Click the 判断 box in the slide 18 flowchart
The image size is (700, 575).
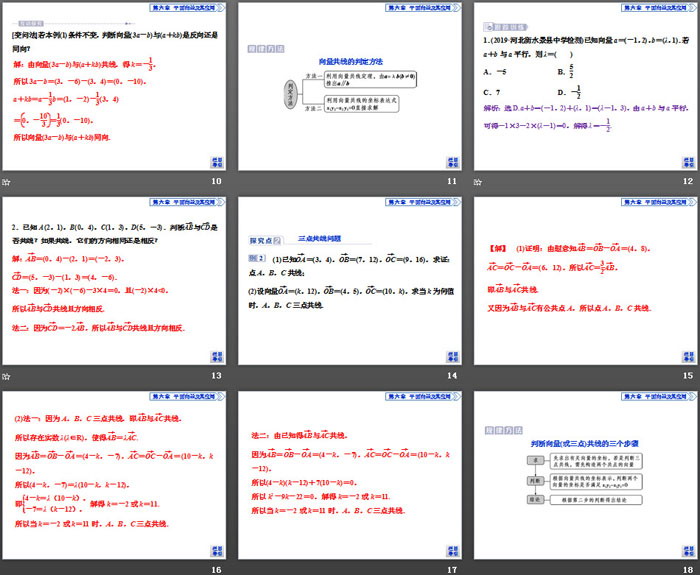tap(535, 481)
